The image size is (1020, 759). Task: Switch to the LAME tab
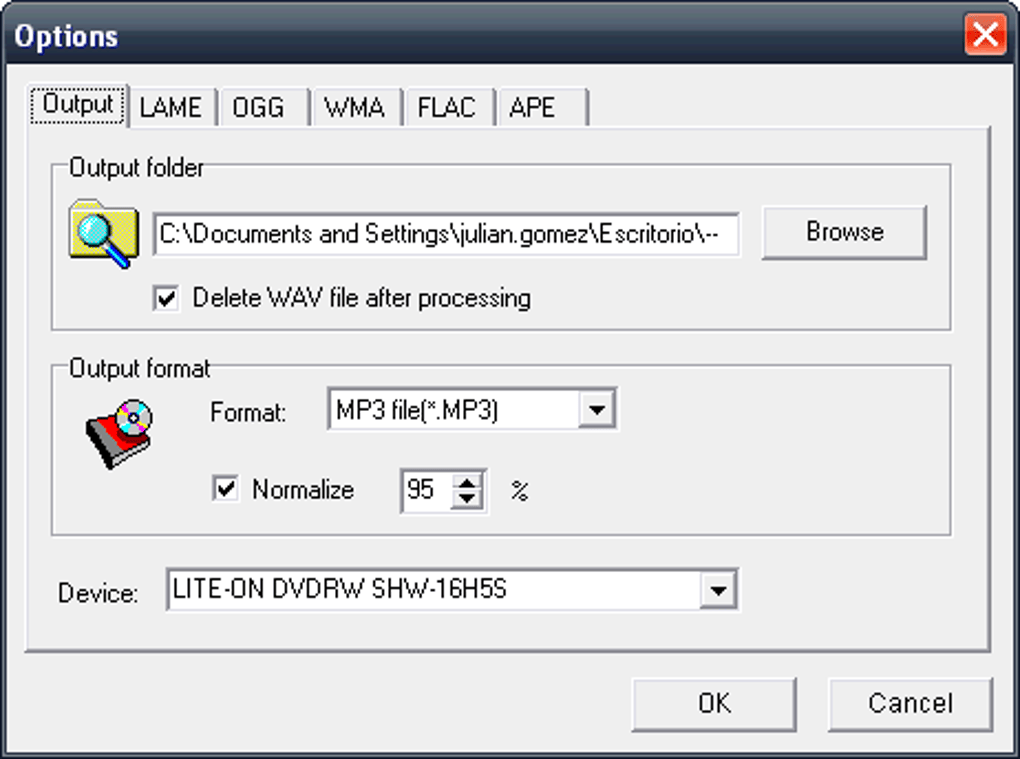pyautogui.click(x=171, y=107)
